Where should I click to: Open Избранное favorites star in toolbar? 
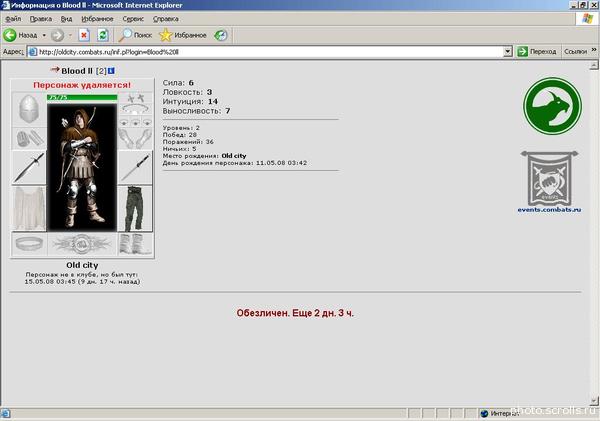point(183,35)
